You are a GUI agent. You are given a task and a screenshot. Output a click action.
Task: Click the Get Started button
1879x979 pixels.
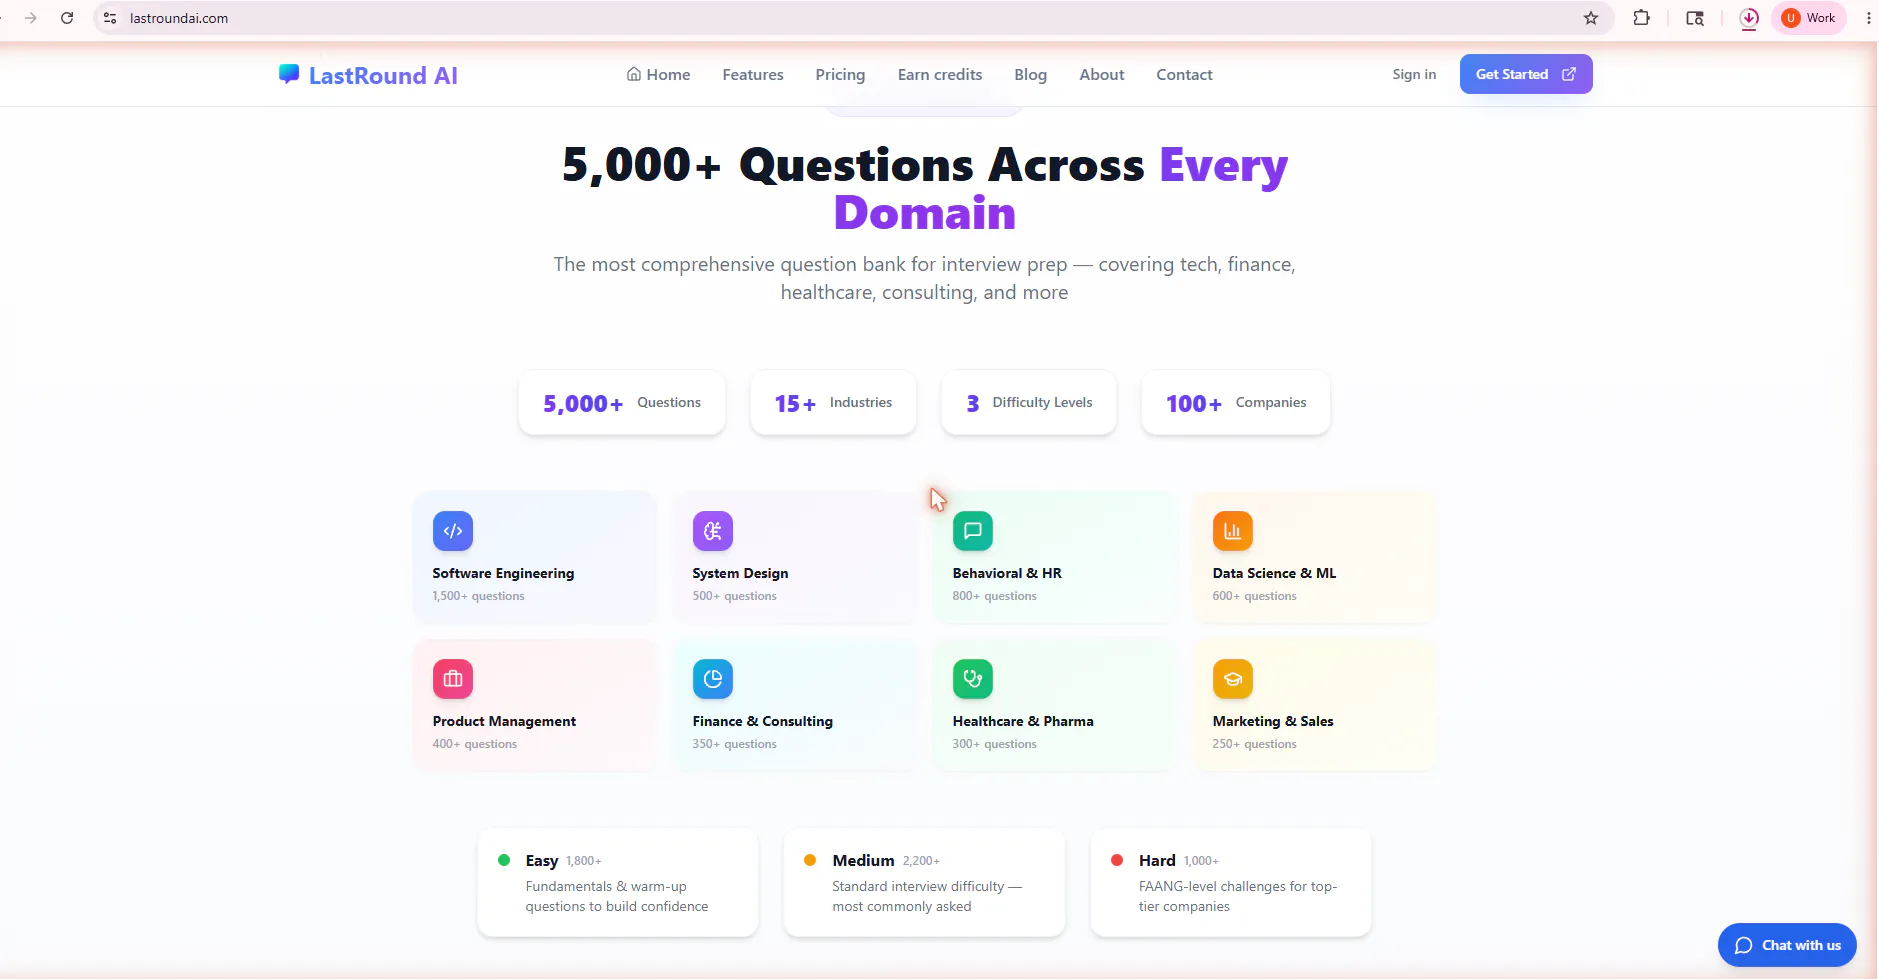tap(1526, 74)
